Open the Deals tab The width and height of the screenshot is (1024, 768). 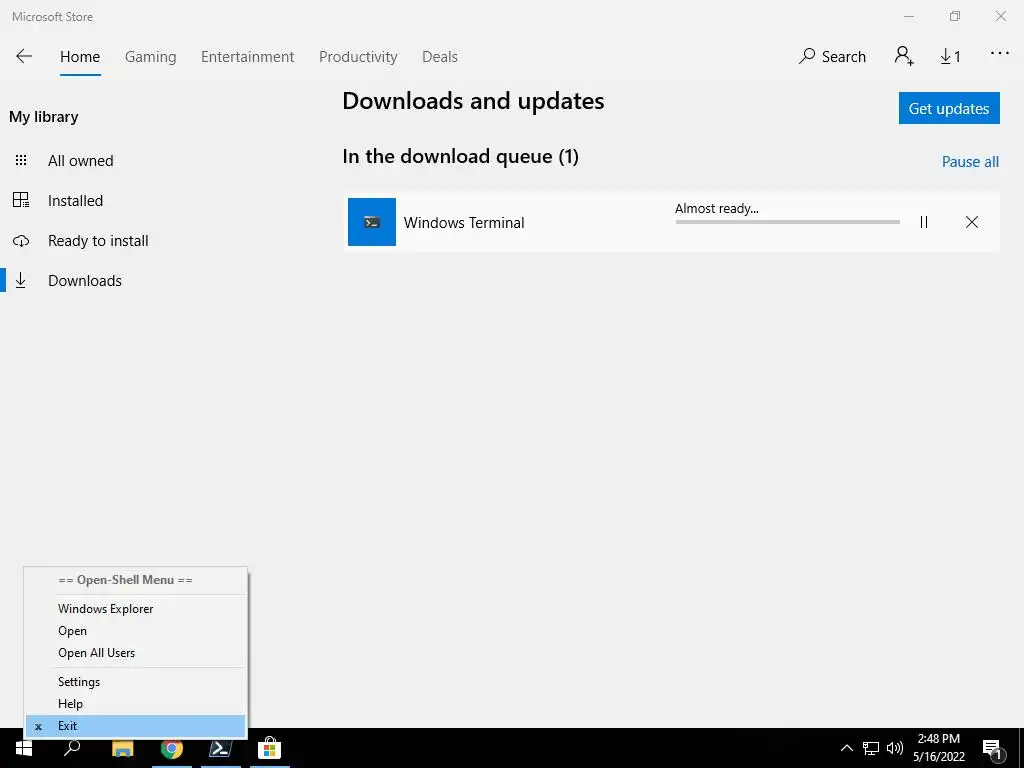pos(440,57)
